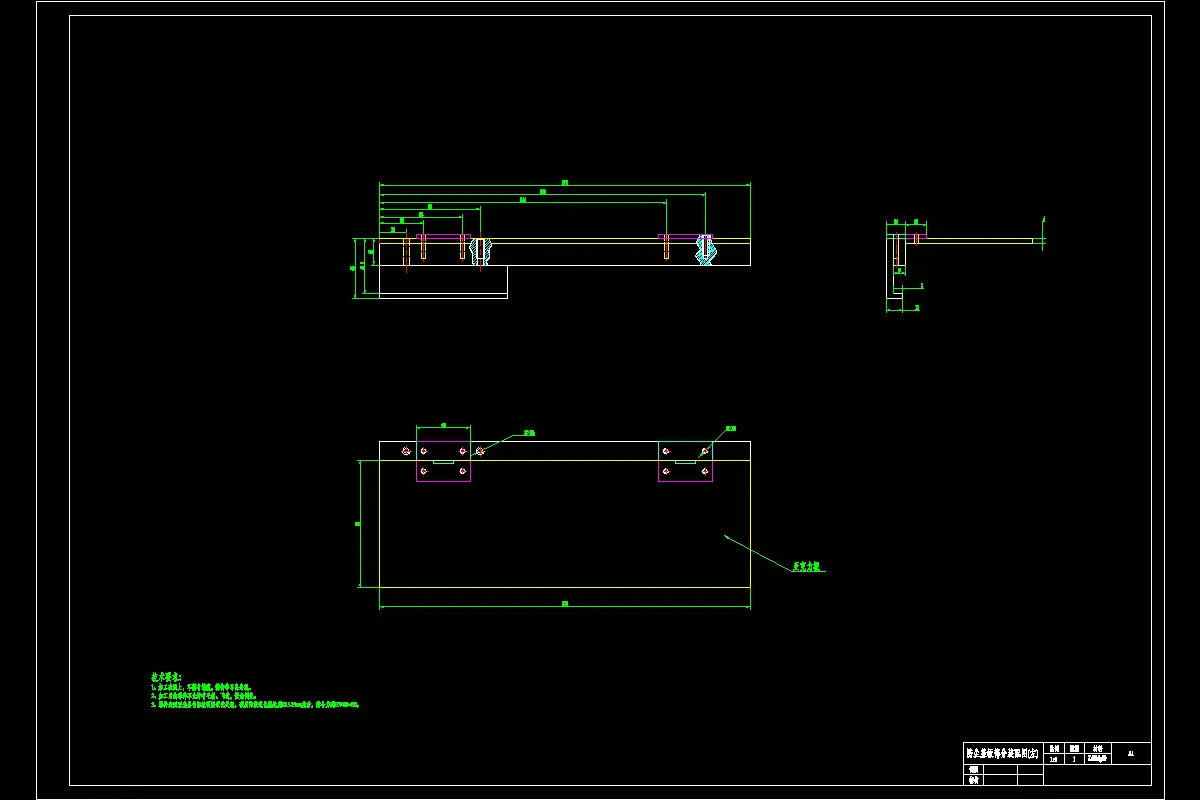The width and height of the screenshot is (1200, 800).
Task: Pick the hinge width dimension above the left hinge
Action: [443, 425]
